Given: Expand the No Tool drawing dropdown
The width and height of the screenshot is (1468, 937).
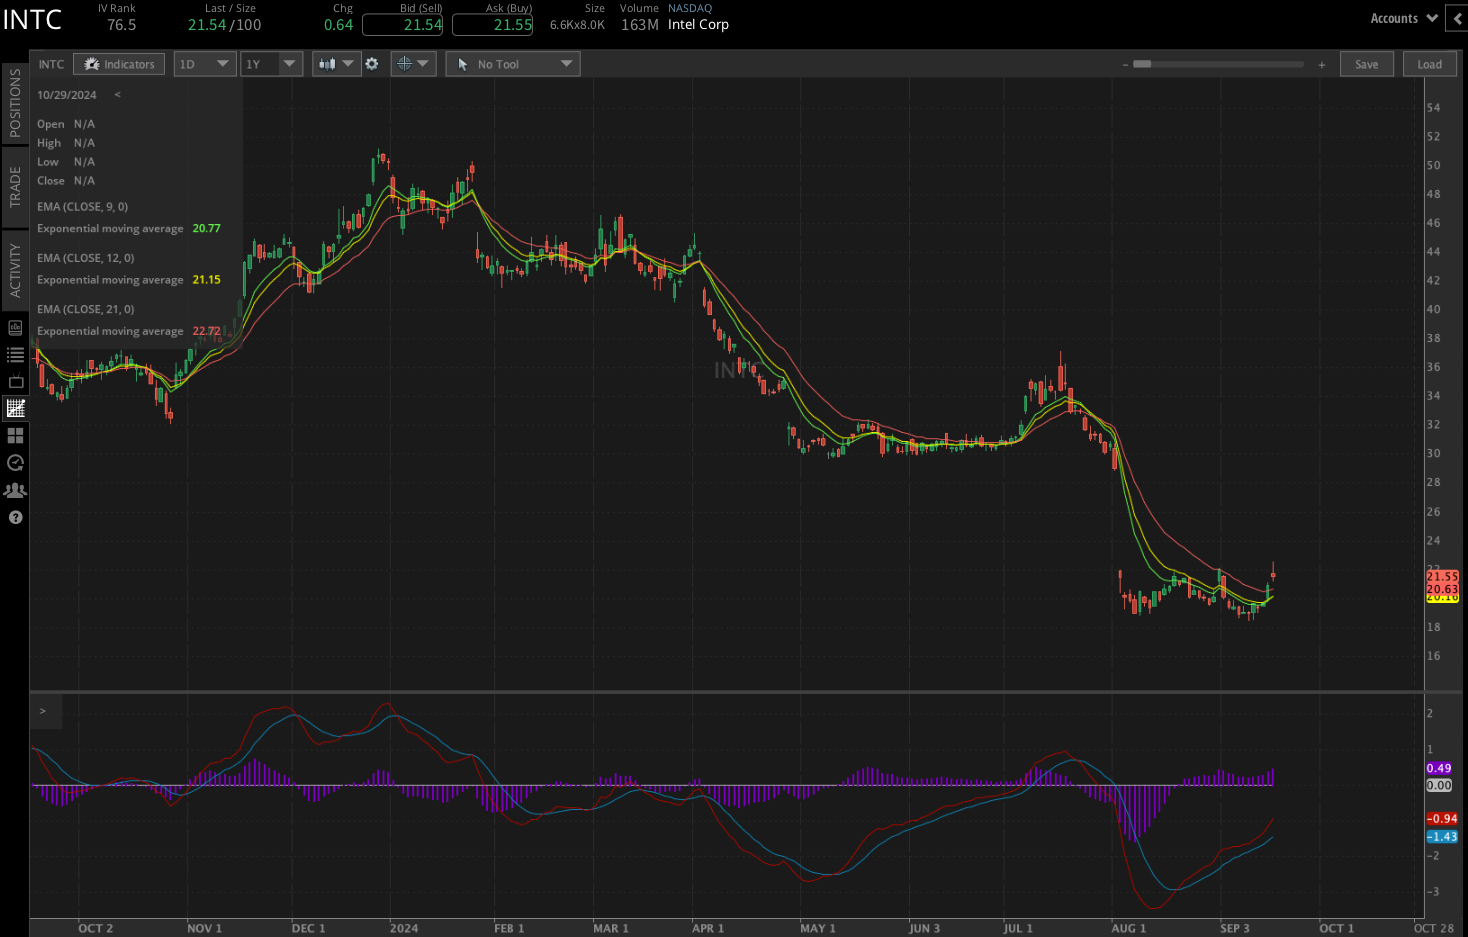Looking at the screenshot, I should click(x=513, y=64).
